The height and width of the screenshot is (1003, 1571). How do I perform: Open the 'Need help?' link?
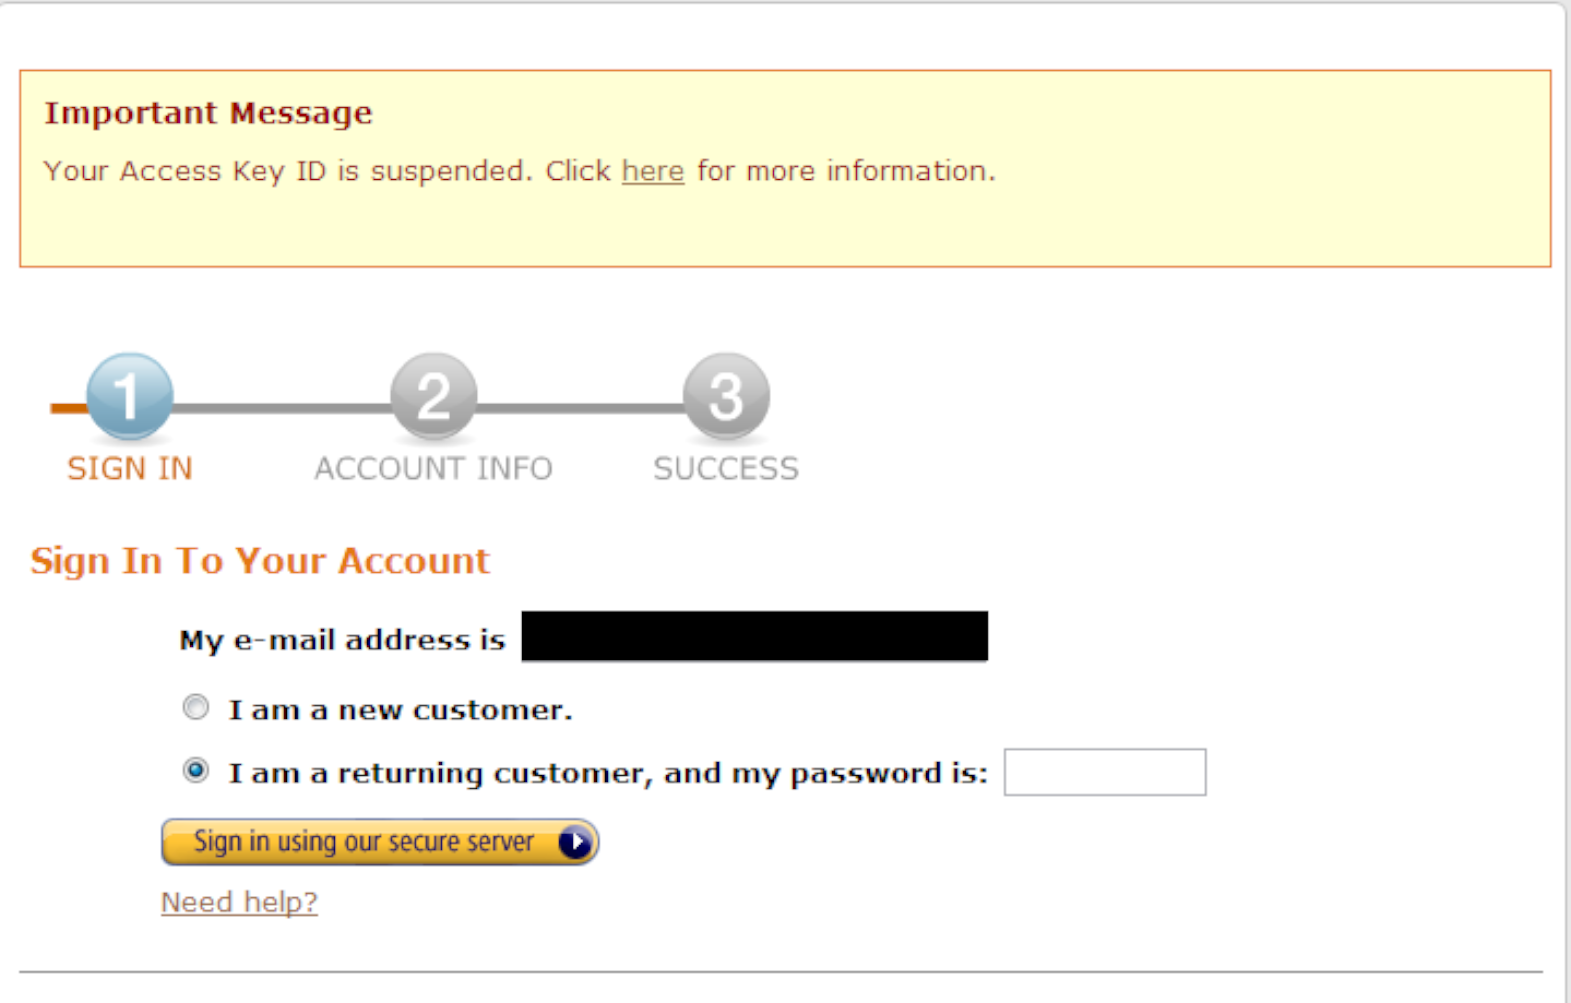coord(239,902)
